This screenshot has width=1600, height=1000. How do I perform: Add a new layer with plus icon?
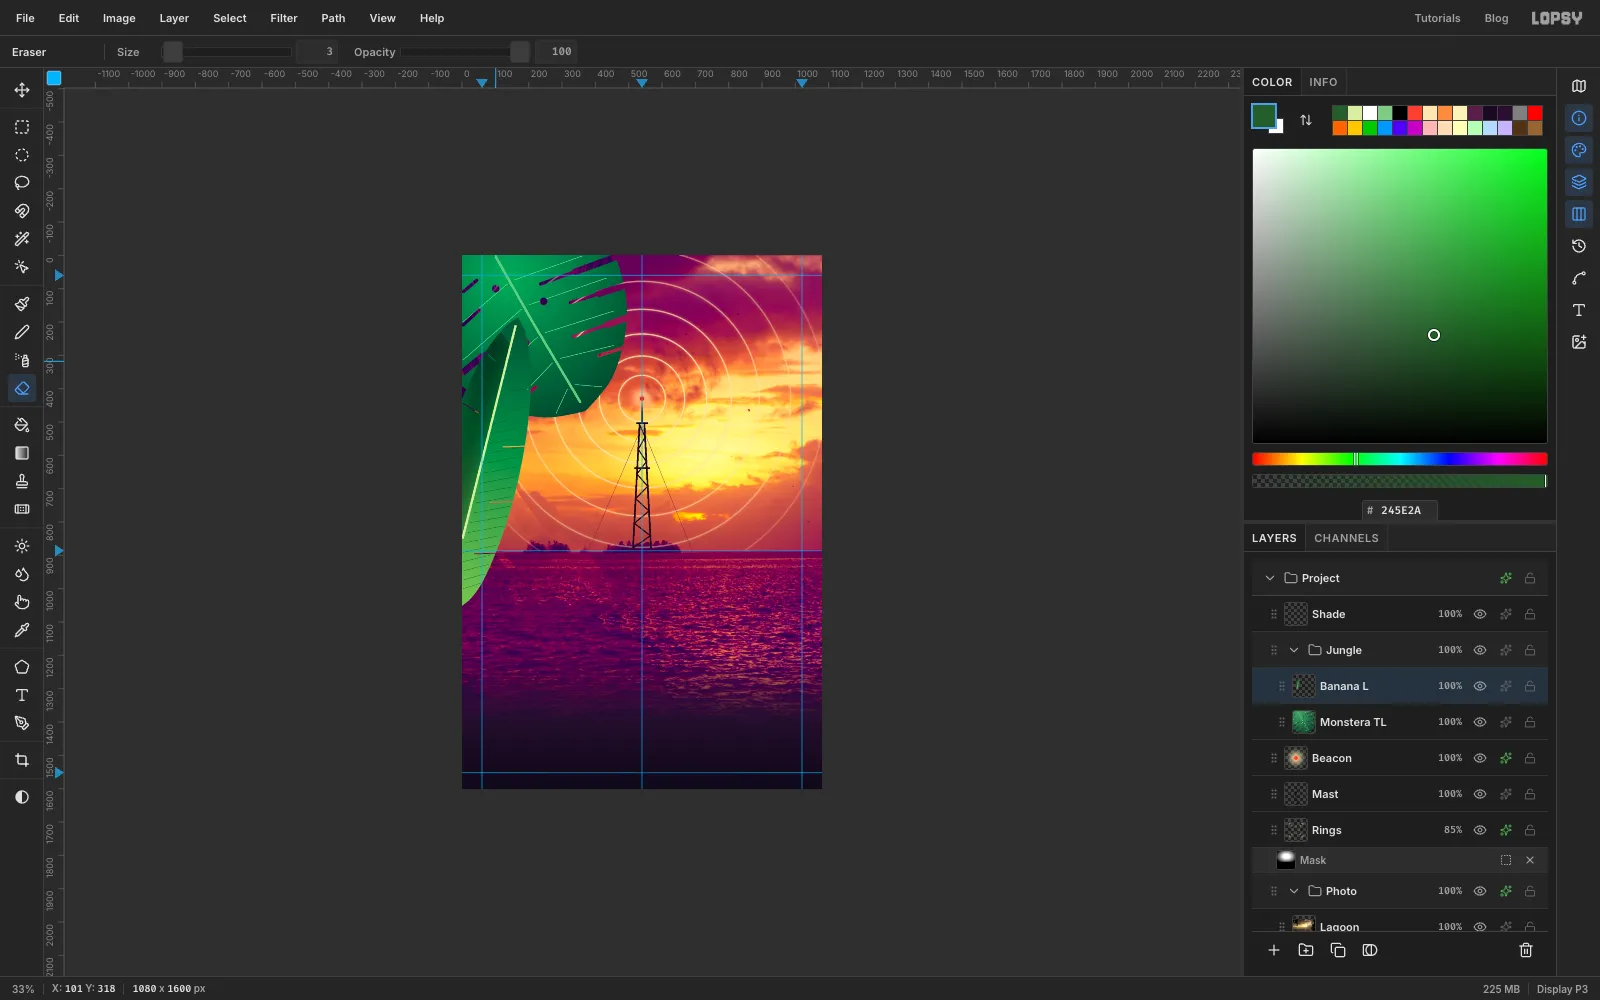tap(1274, 950)
